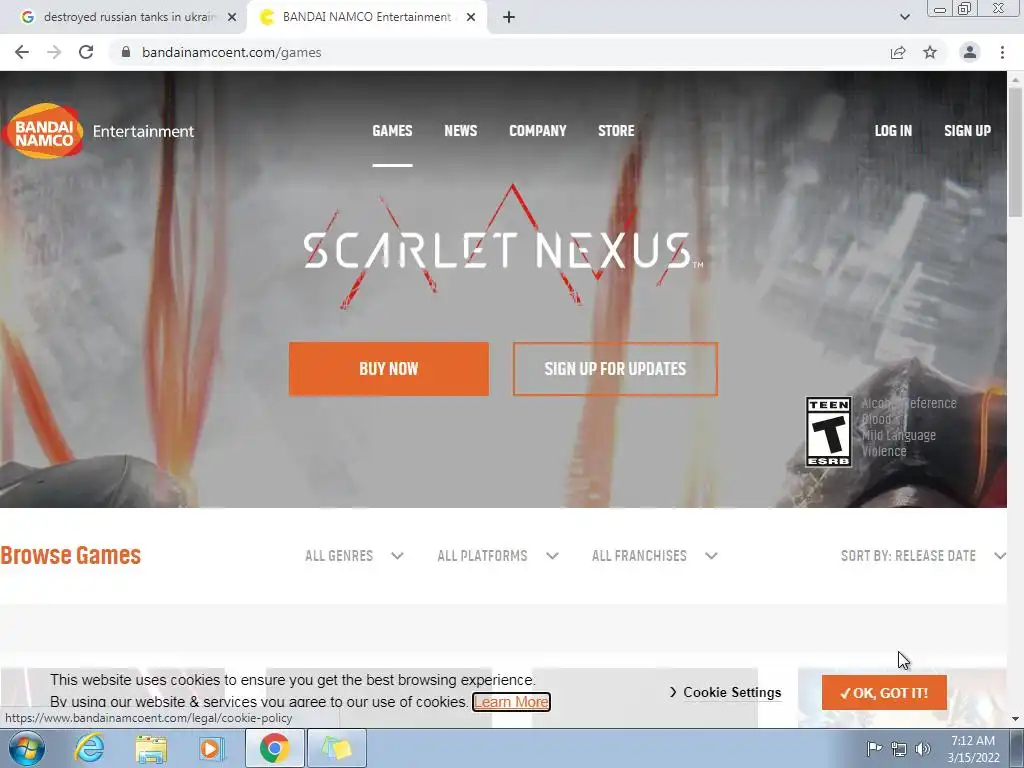This screenshot has width=1024, height=768.
Task: Click the page vertical scrollbar thumb
Action: coord(1016,151)
